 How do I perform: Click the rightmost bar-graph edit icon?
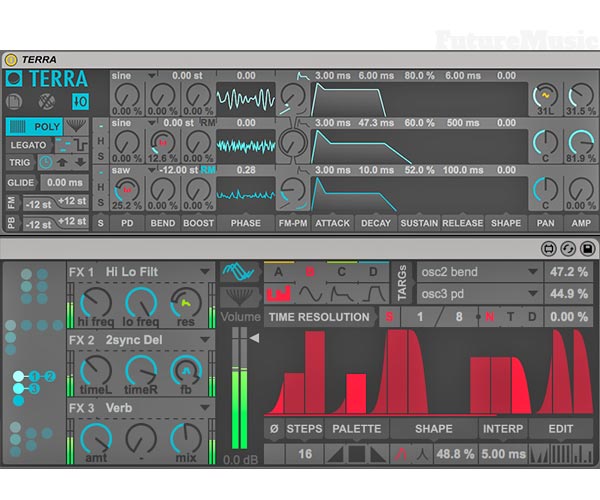pyautogui.click(x=582, y=454)
